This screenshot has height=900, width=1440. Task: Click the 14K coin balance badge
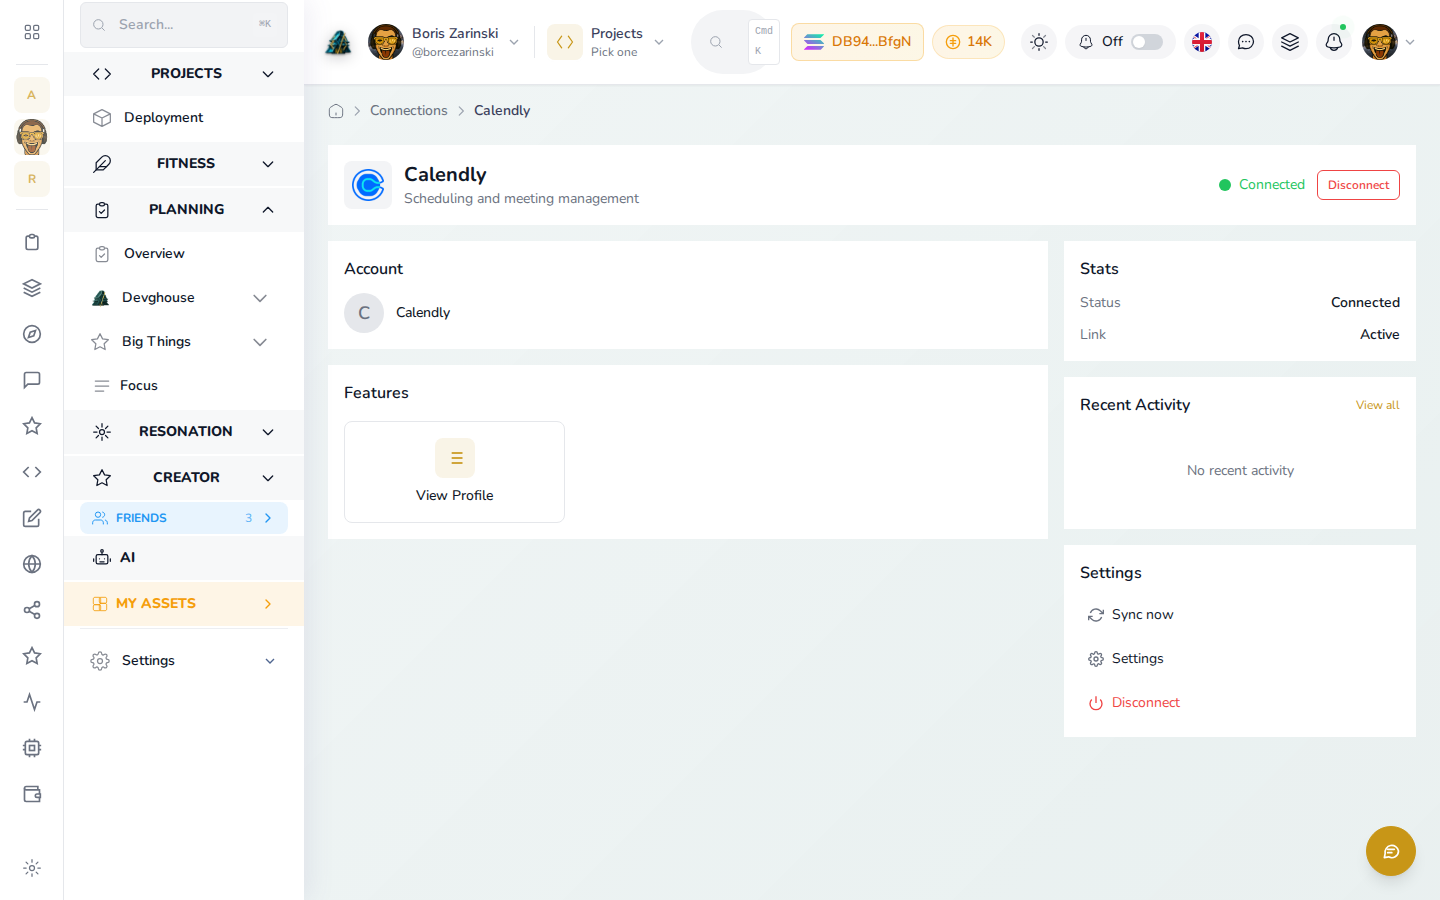(x=968, y=42)
